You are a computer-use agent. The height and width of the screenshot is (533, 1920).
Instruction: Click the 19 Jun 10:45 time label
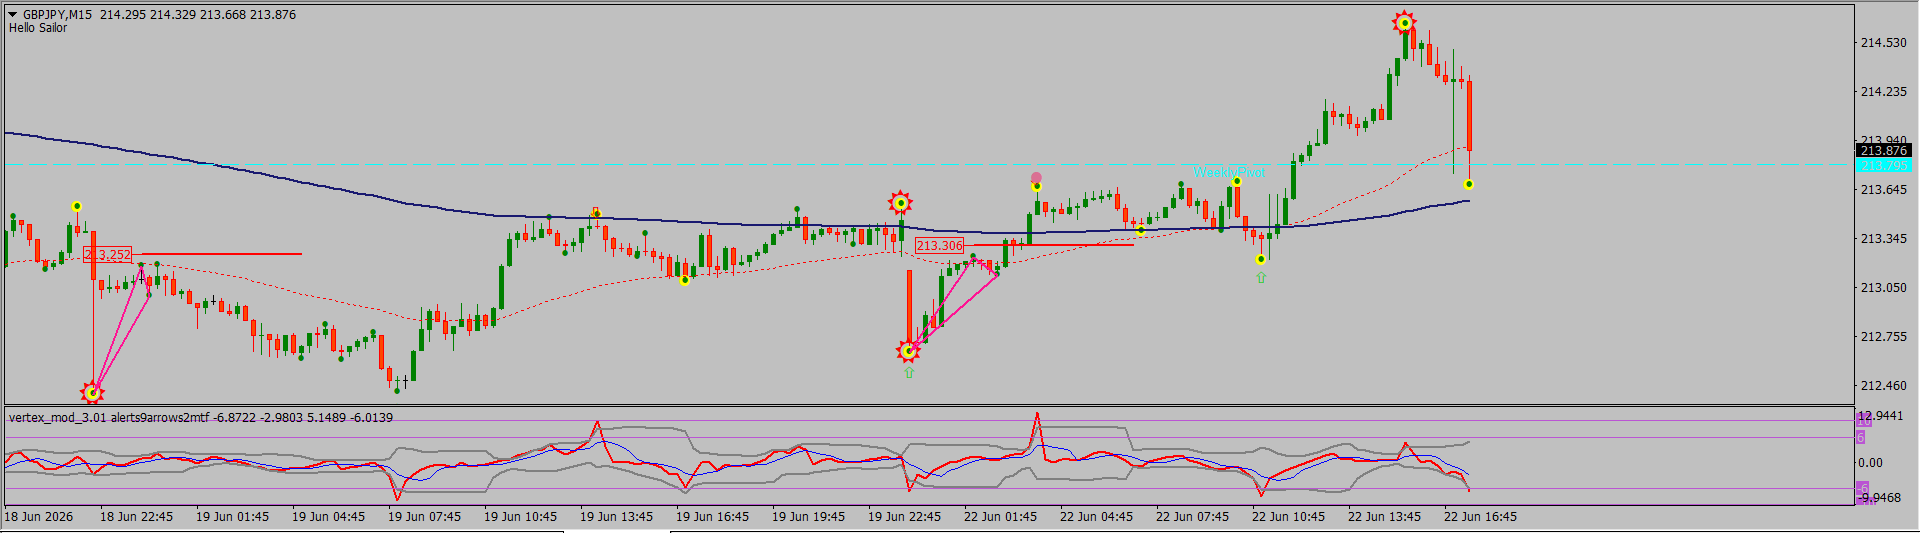(520, 517)
